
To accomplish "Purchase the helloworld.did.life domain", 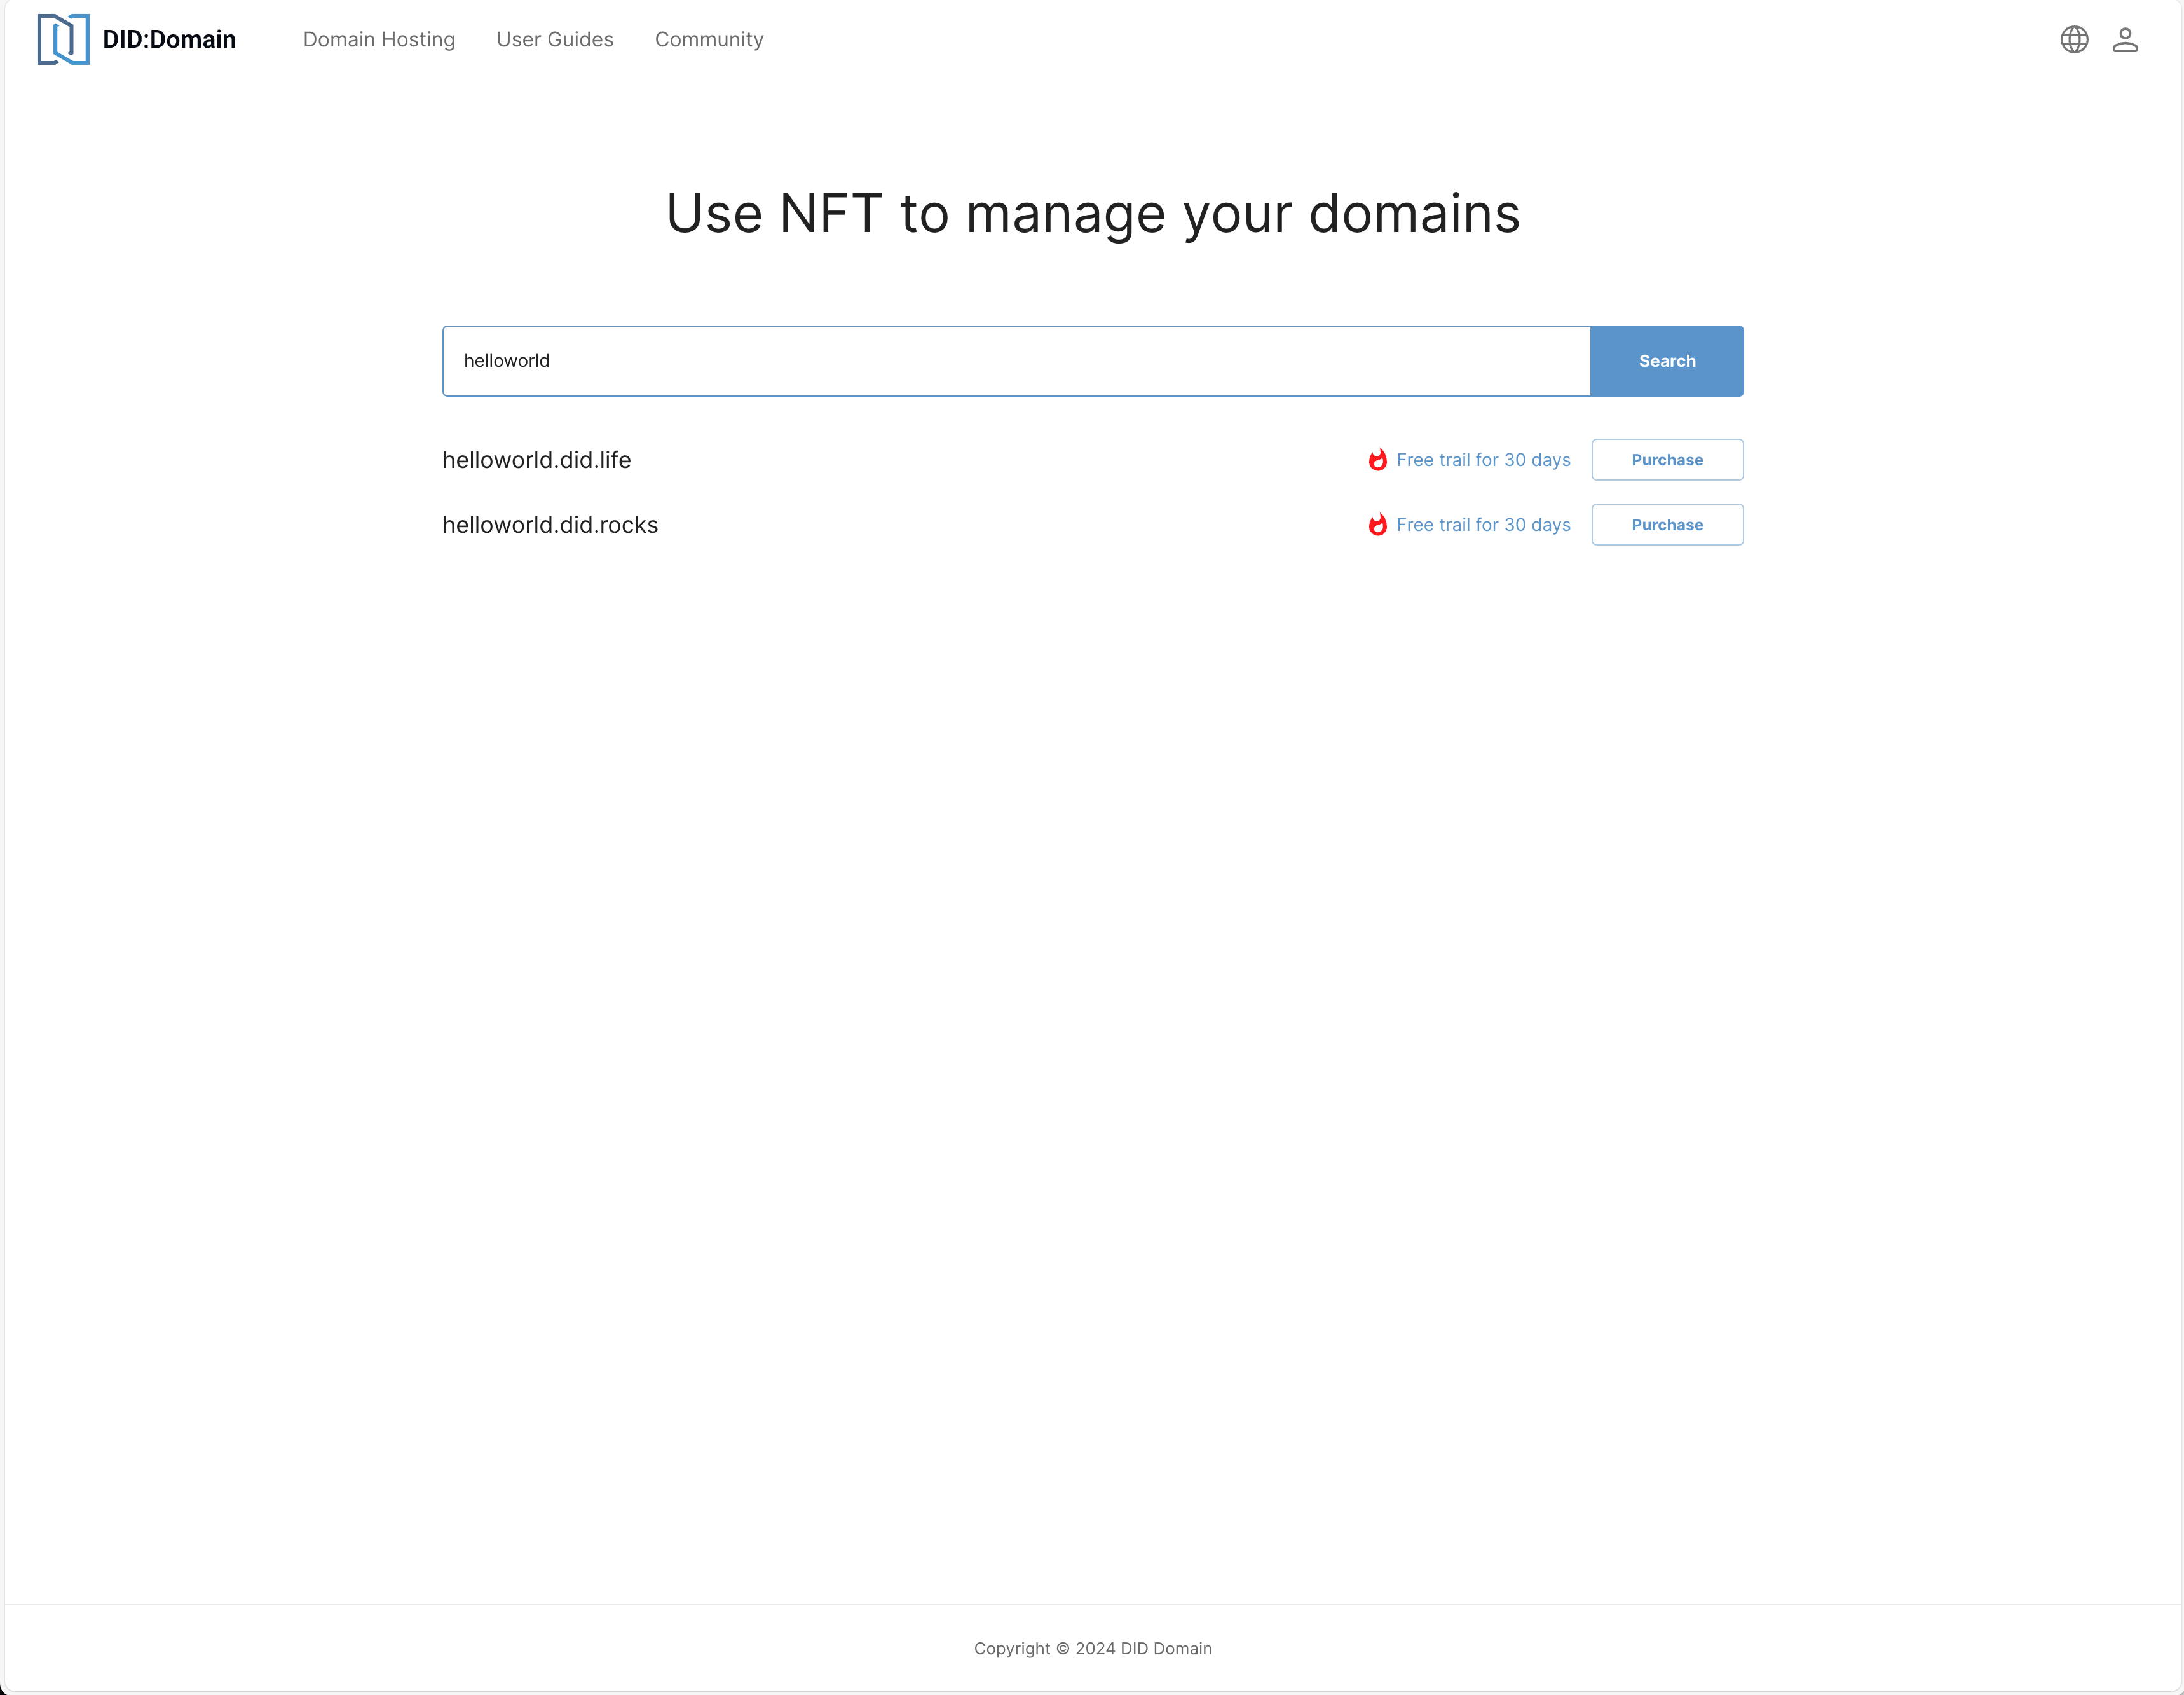I will click(1667, 460).
